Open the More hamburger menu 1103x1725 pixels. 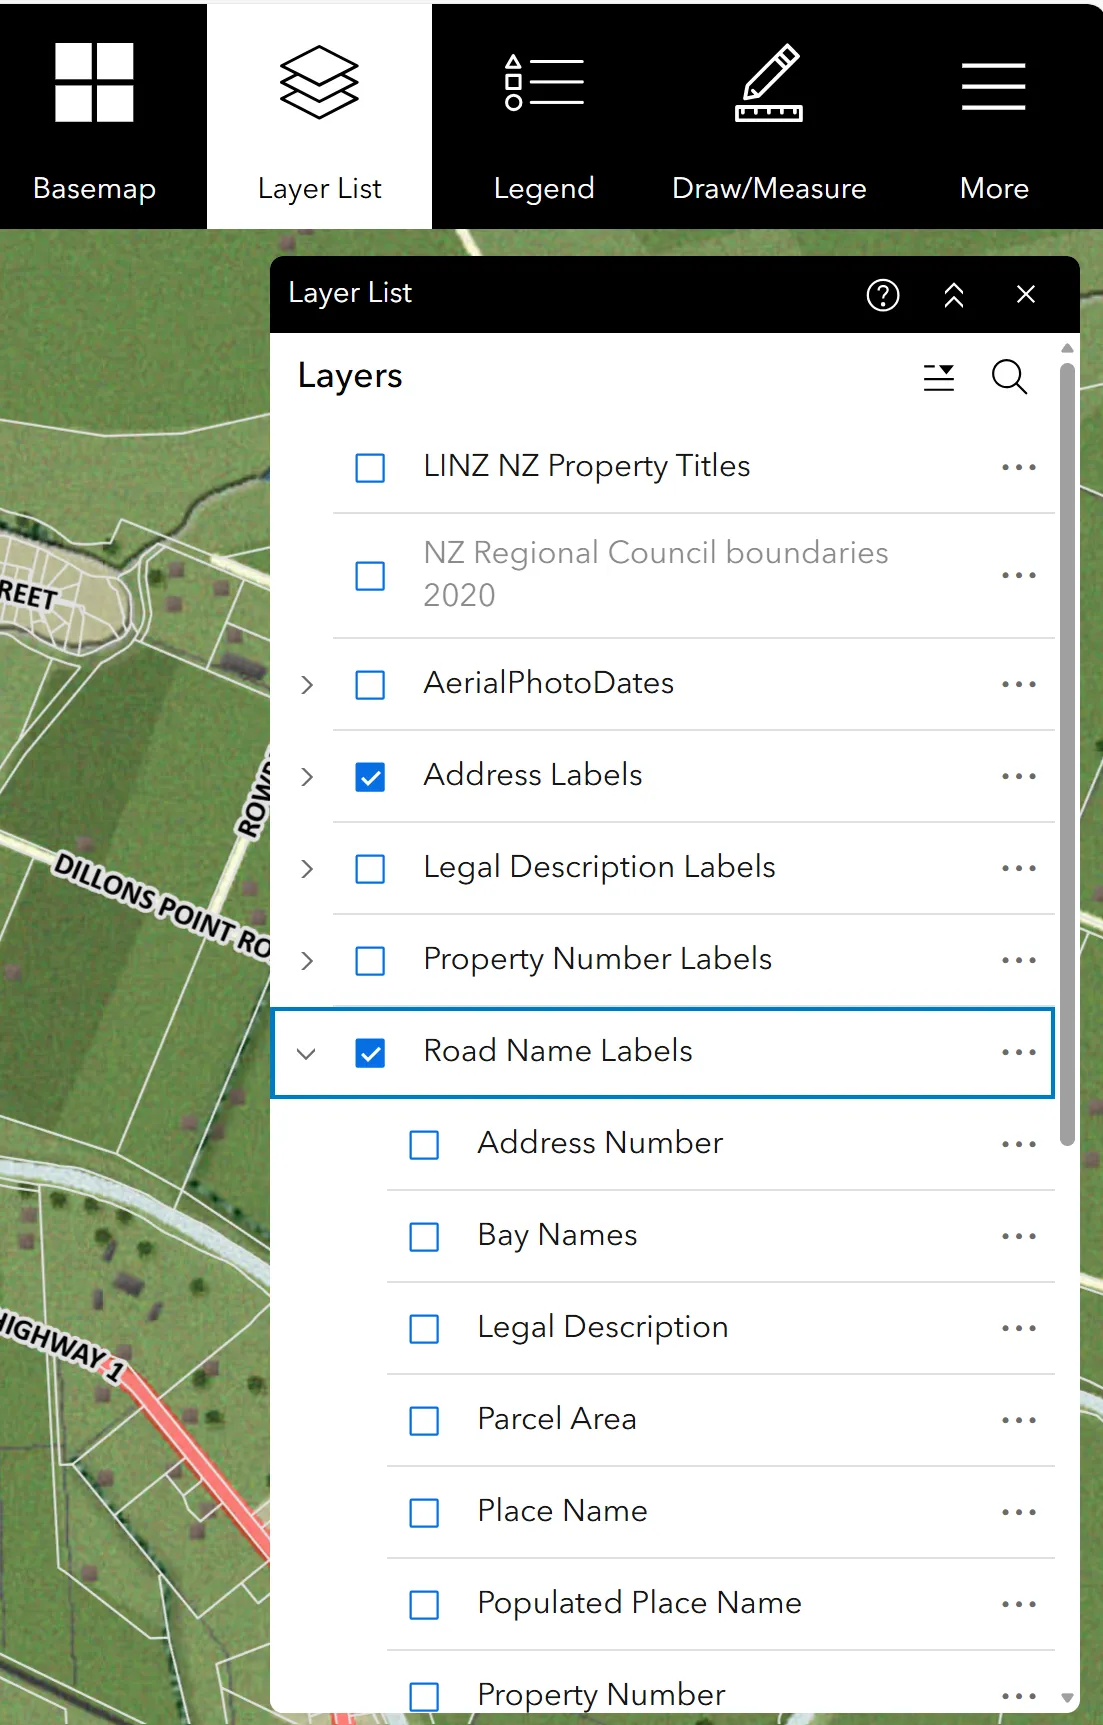click(x=994, y=86)
